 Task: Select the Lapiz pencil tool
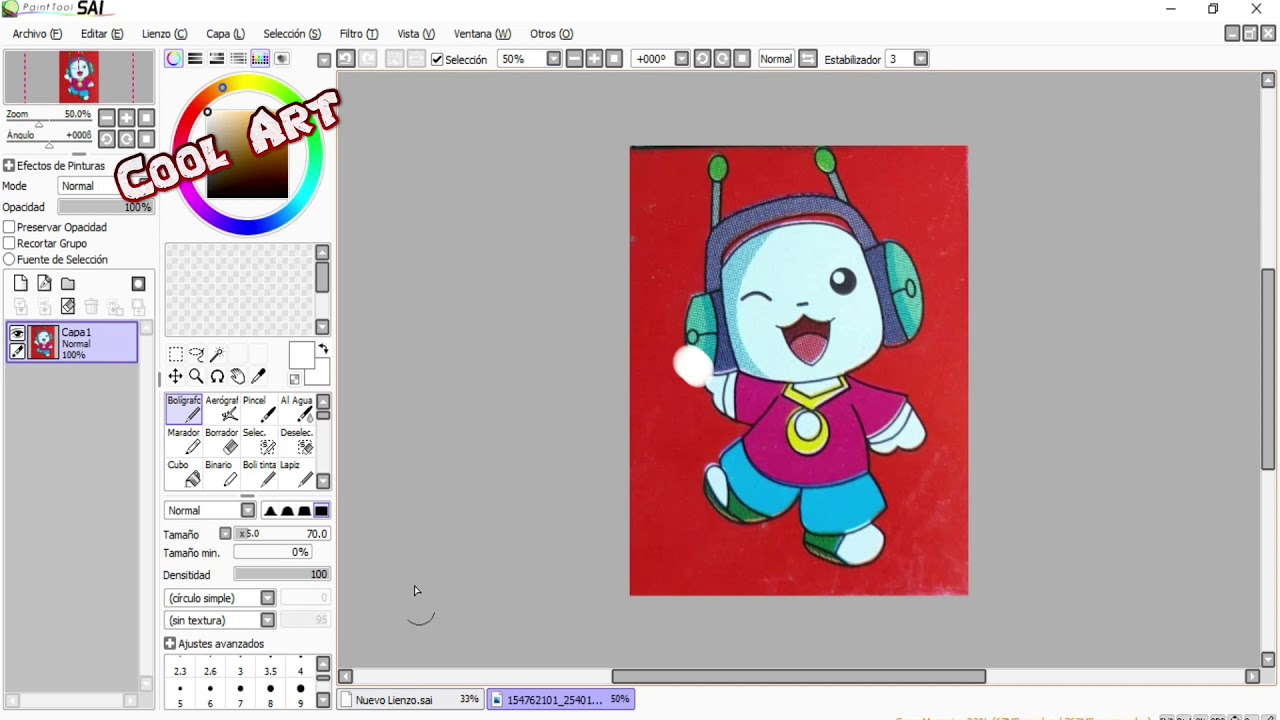296,473
